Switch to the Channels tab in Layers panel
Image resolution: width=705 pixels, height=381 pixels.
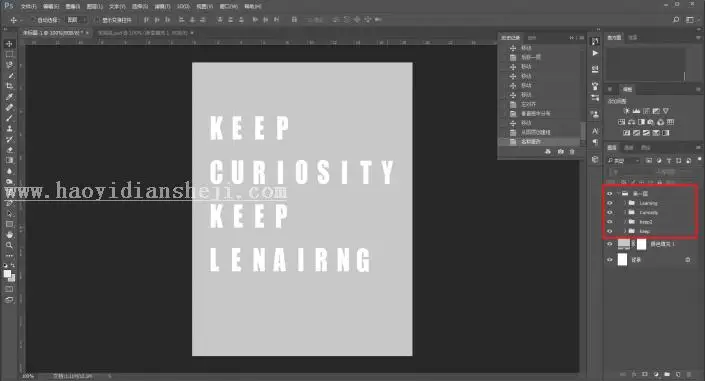coord(629,148)
